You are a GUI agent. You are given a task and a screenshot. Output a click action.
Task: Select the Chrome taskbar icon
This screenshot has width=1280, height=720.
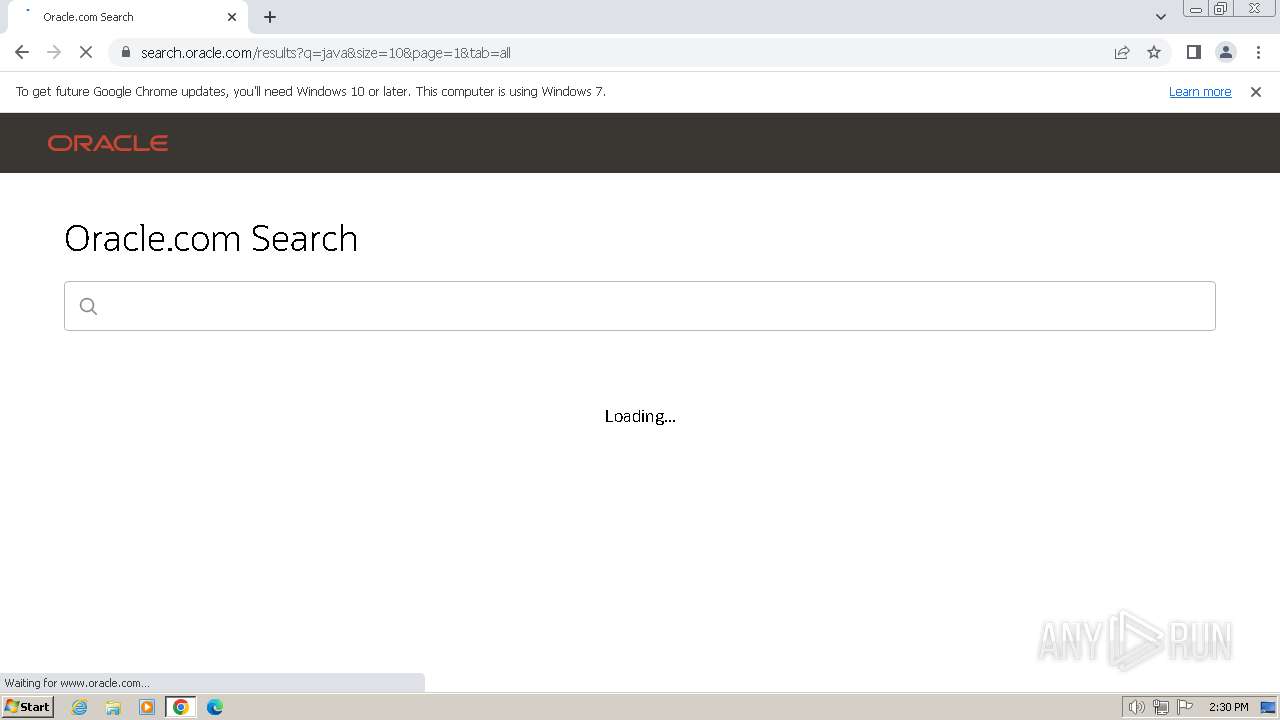(181, 707)
